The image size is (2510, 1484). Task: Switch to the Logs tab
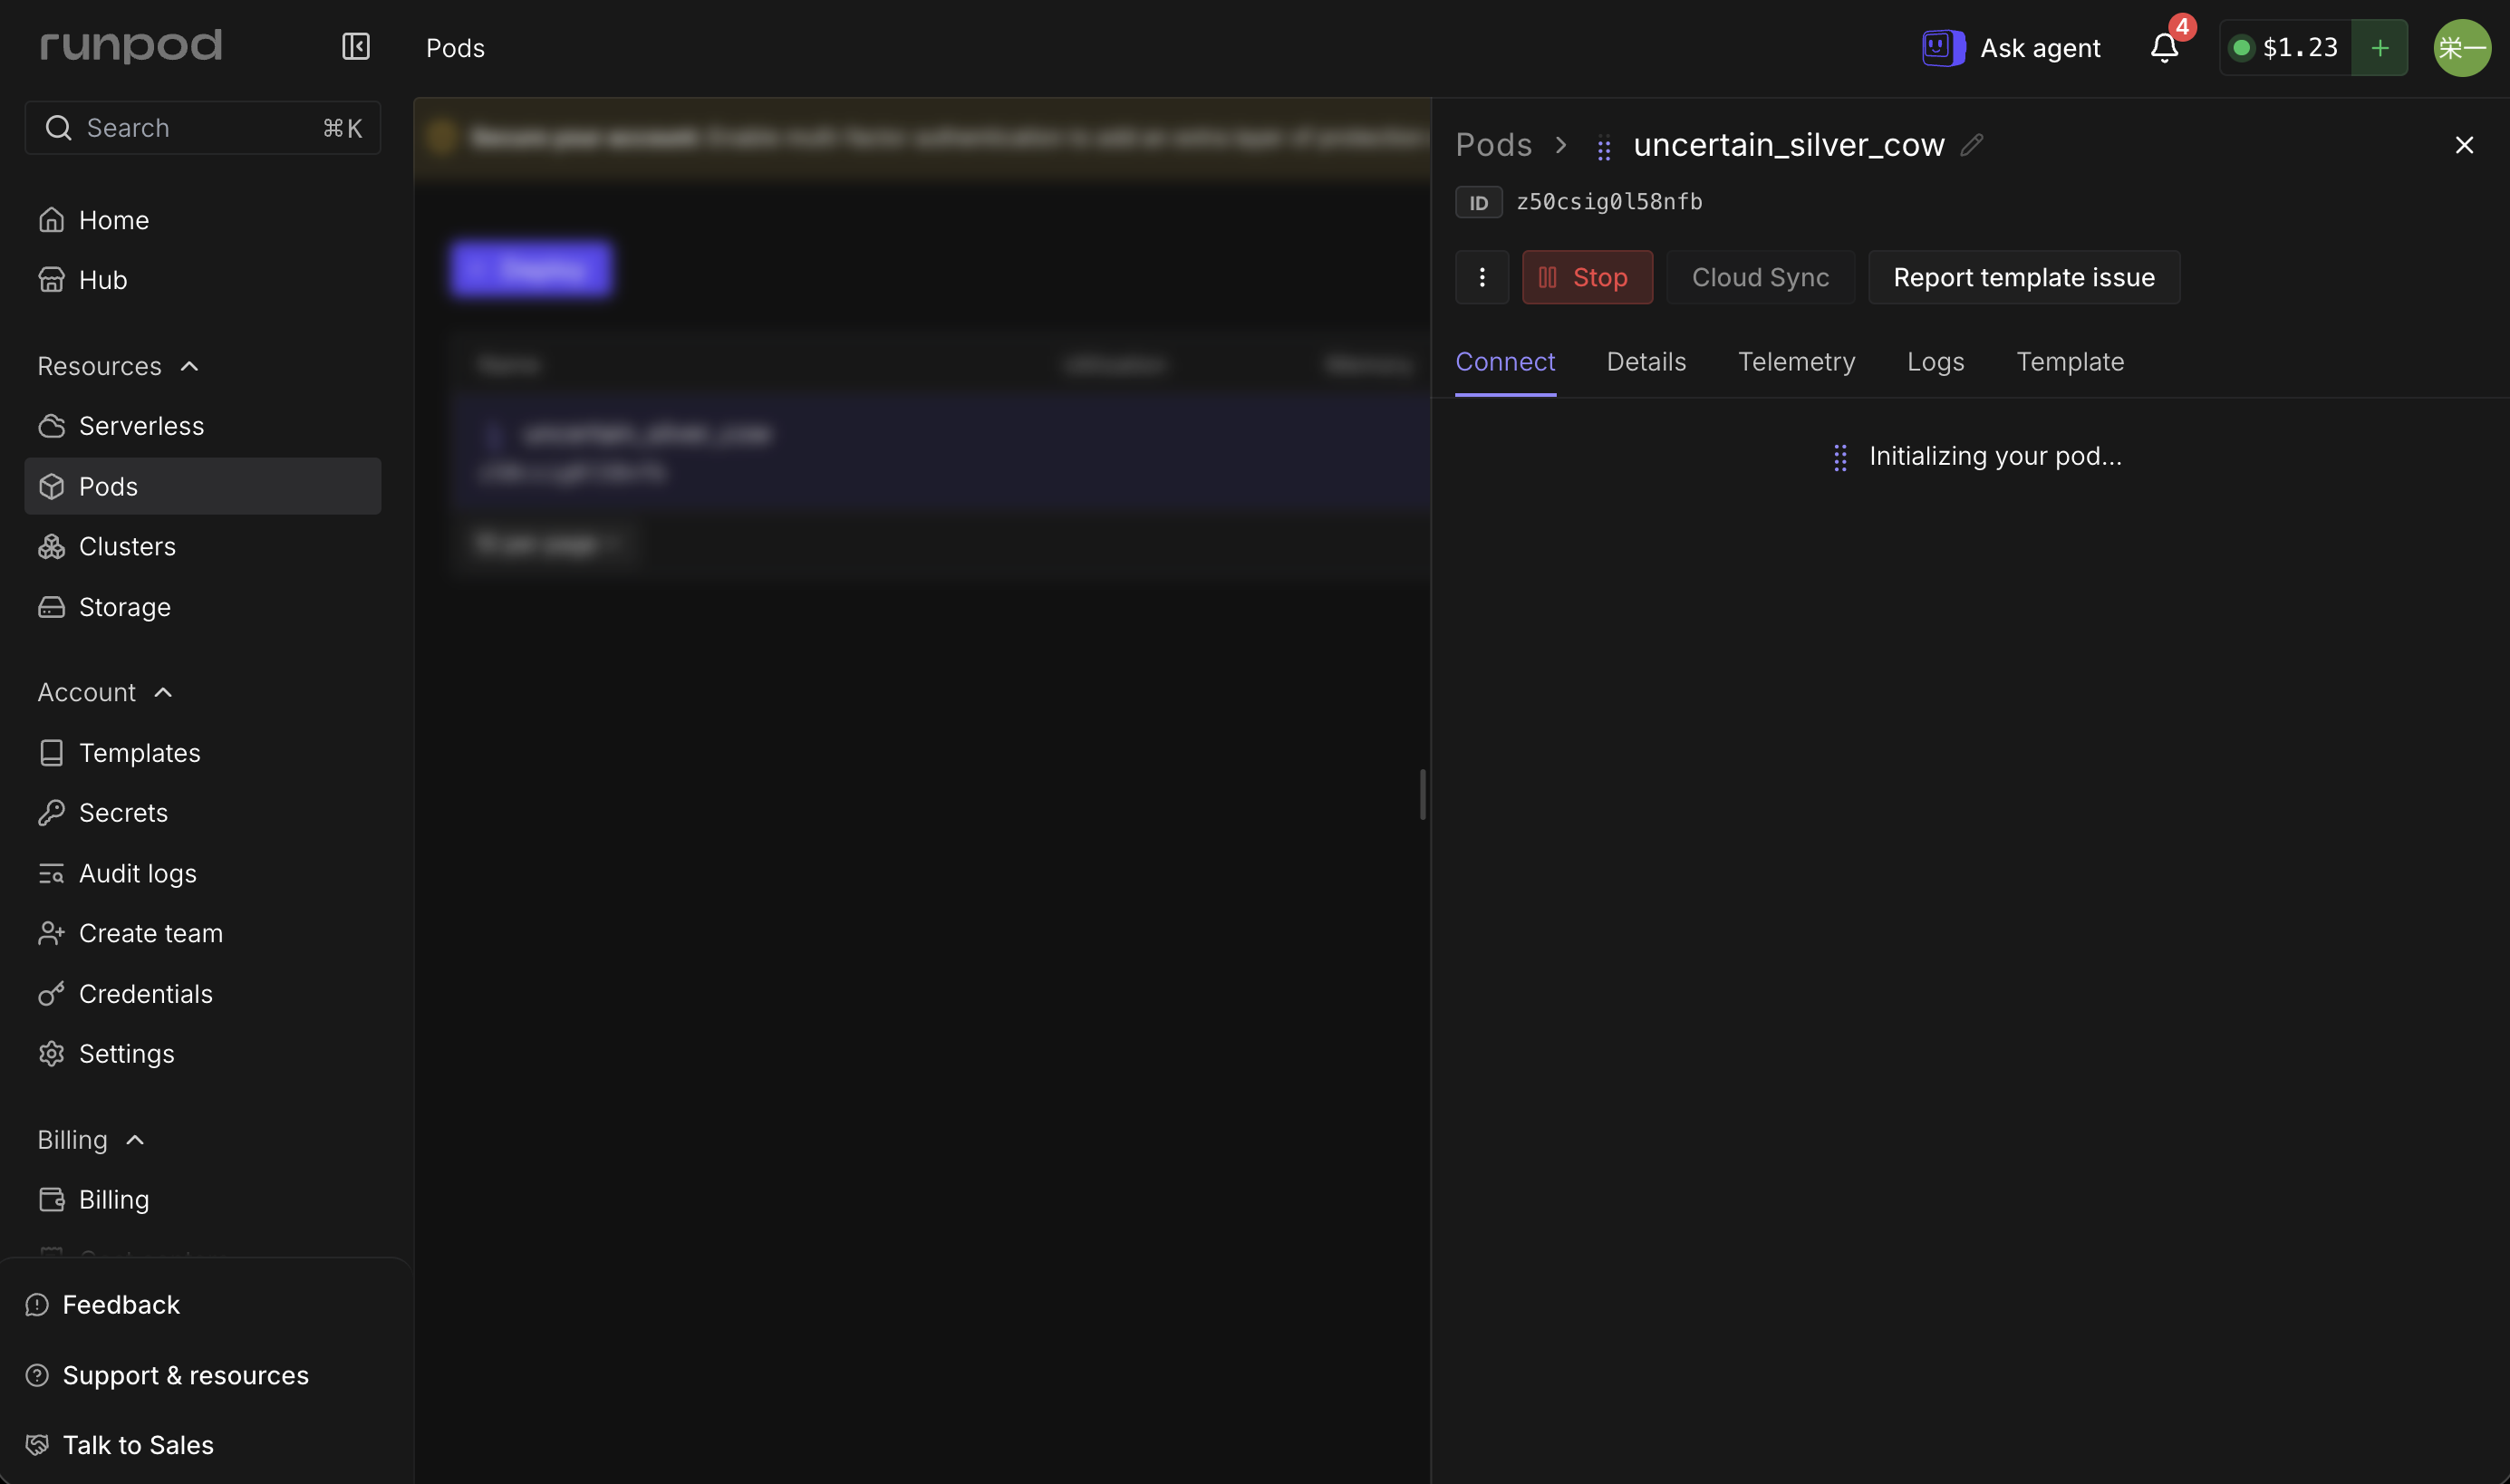point(1935,362)
